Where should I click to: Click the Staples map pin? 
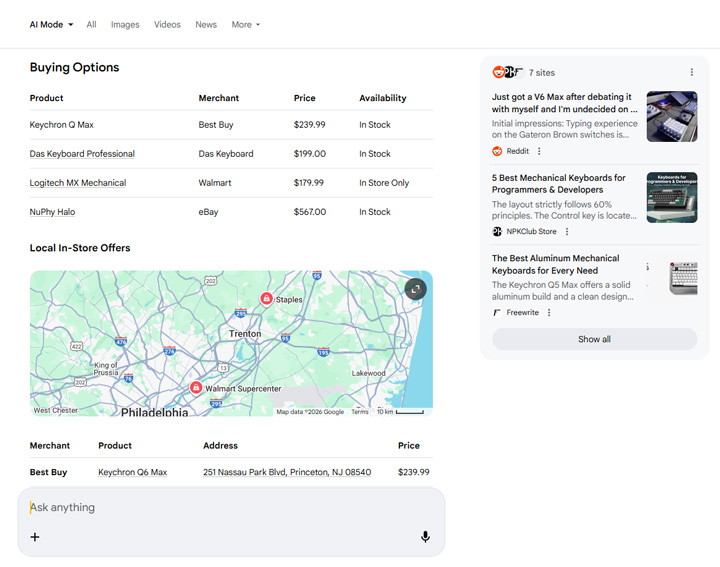pos(267,299)
